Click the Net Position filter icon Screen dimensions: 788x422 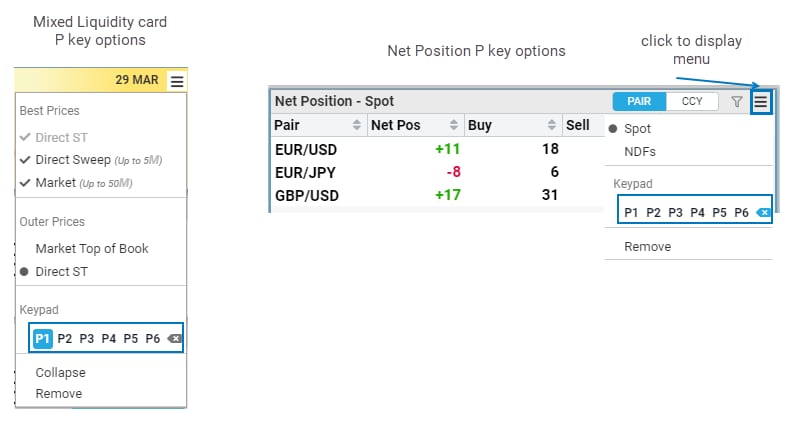coord(737,101)
